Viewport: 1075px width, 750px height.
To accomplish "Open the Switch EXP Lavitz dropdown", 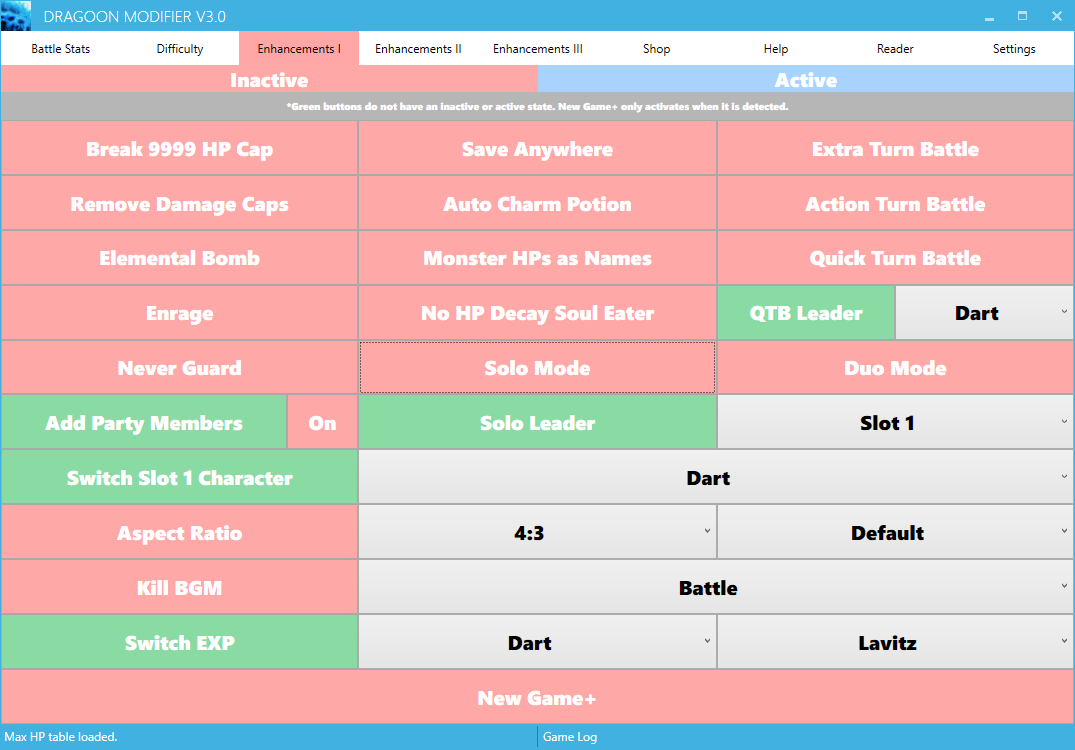I will click(x=895, y=643).
